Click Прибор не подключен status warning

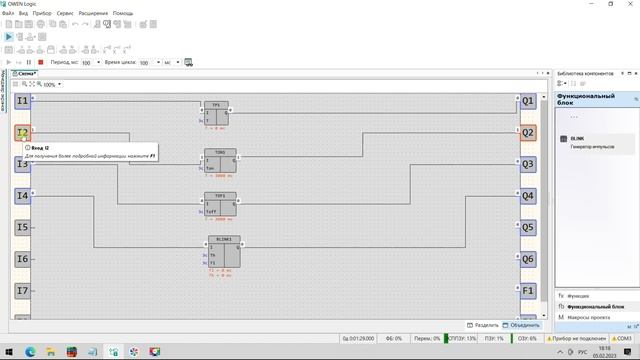576,338
